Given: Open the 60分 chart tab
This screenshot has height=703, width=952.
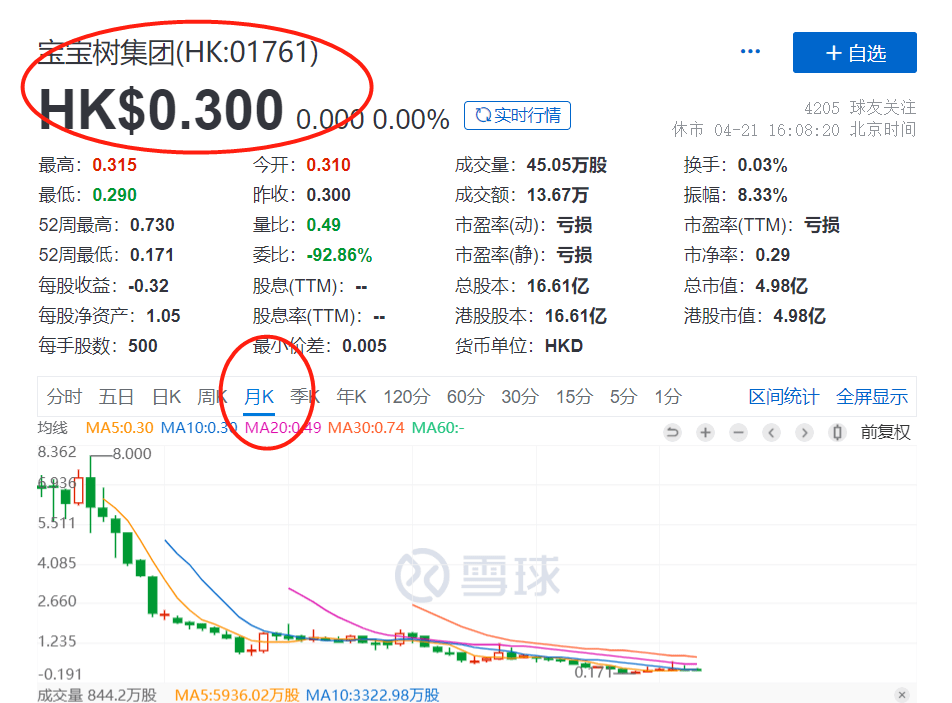Looking at the screenshot, I should [466, 396].
